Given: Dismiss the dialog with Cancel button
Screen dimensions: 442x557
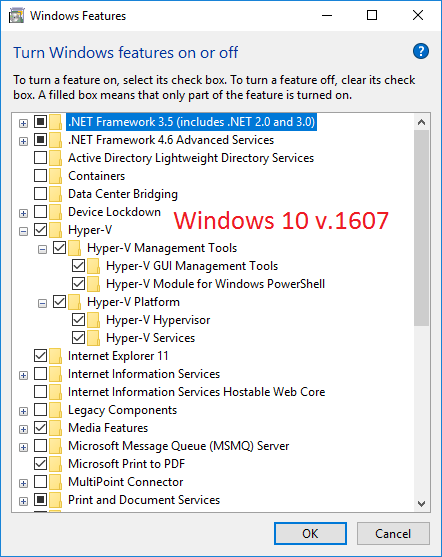Looking at the screenshot, I should pyautogui.click(x=393, y=533).
